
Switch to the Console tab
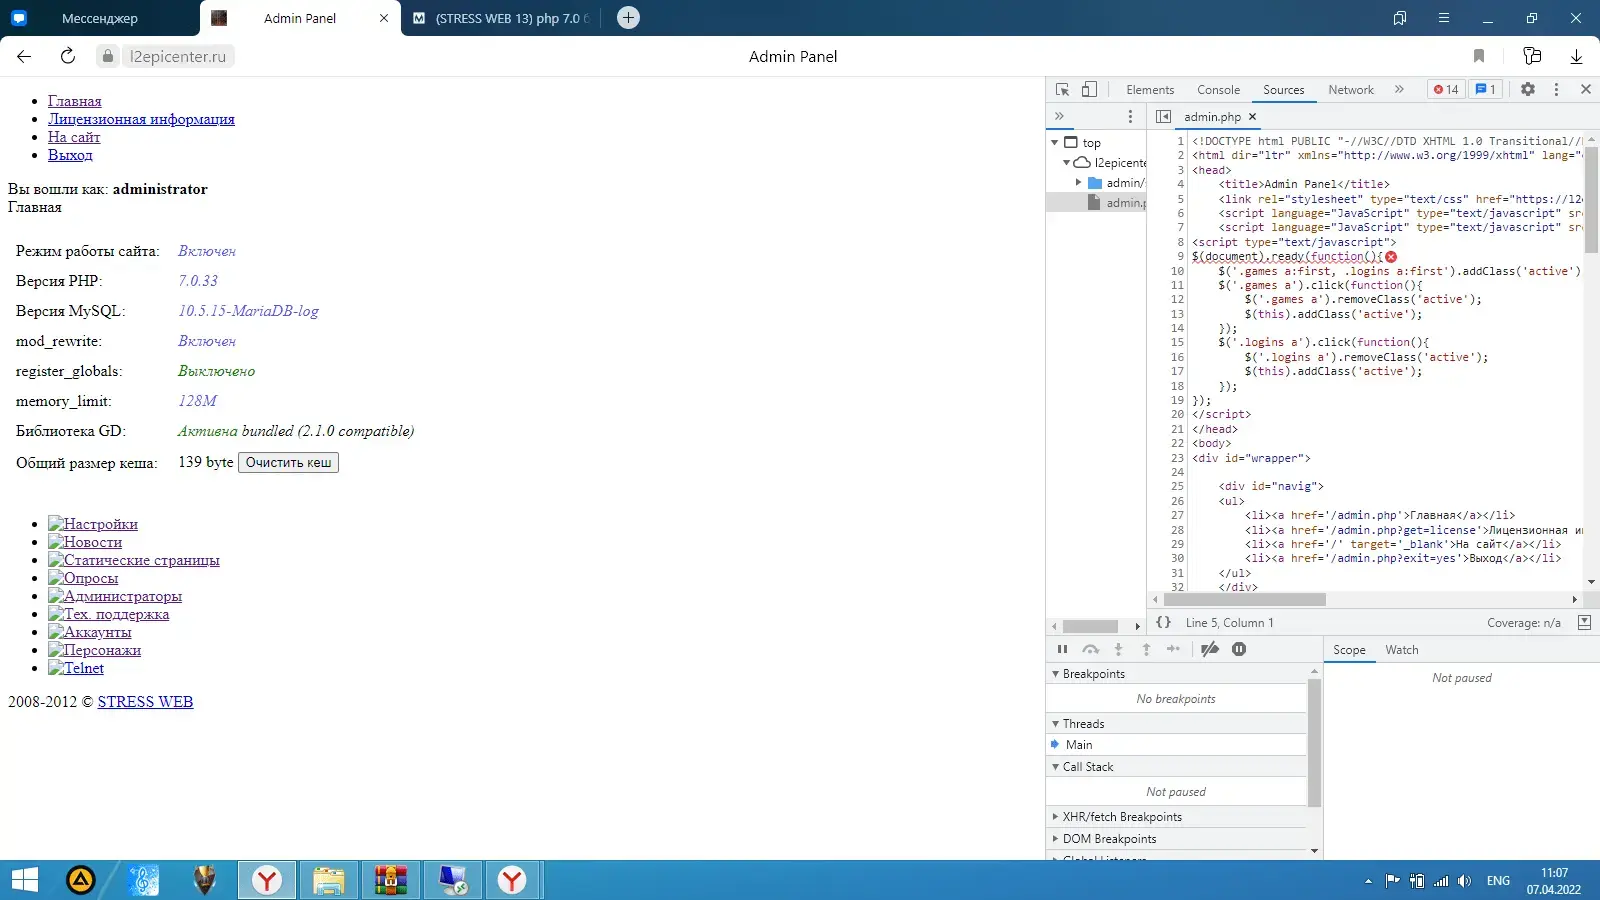point(1218,90)
